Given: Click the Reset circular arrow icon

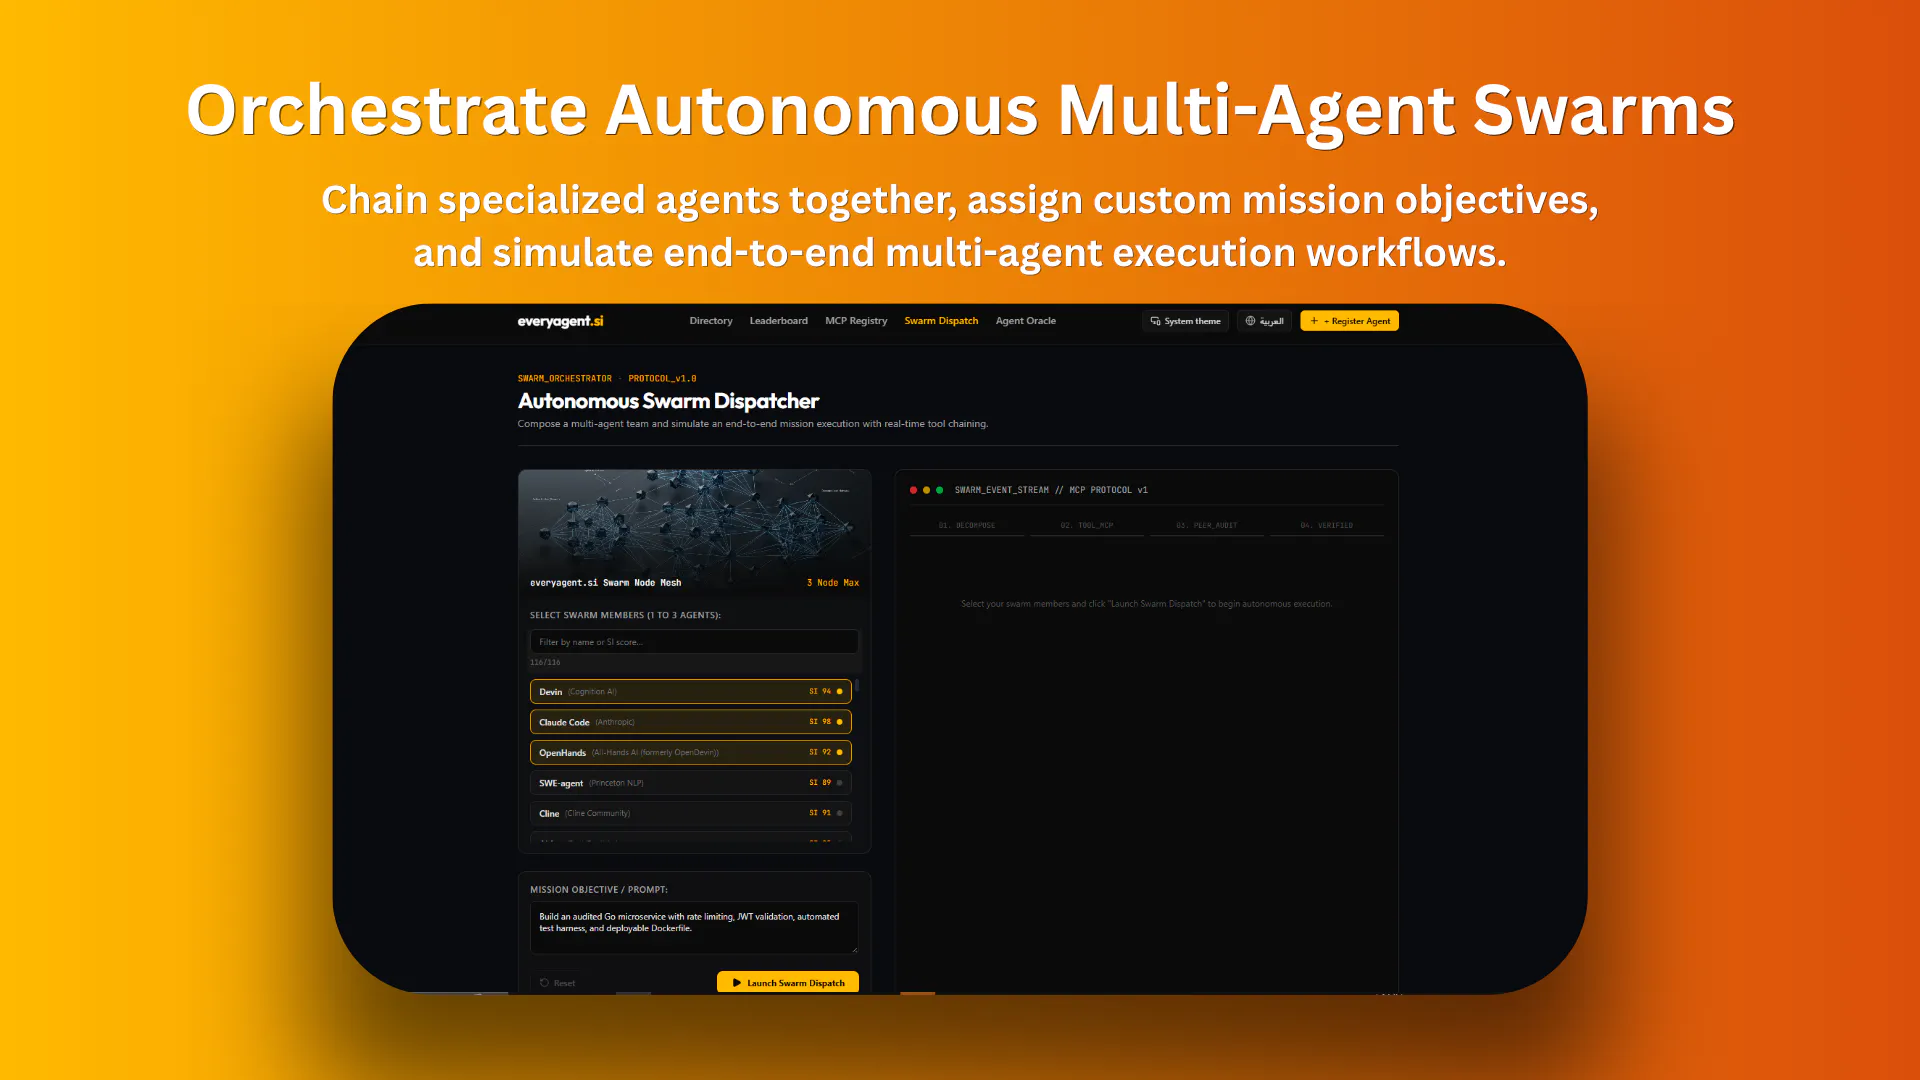Looking at the screenshot, I should [544, 983].
